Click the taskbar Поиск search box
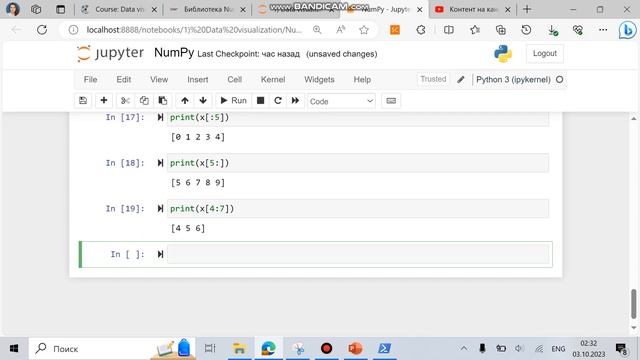The width and height of the screenshot is (640, 360). [x=111, y=349]
